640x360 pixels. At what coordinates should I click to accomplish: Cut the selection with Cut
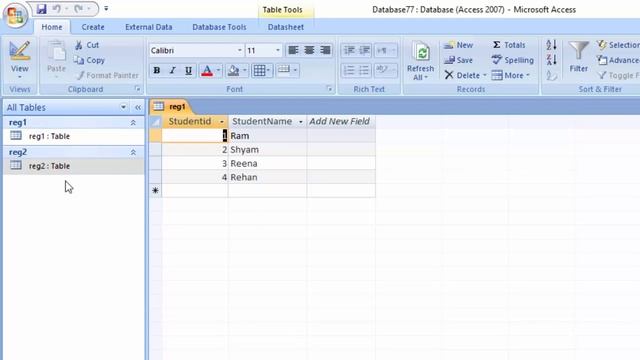click(87, 45)
